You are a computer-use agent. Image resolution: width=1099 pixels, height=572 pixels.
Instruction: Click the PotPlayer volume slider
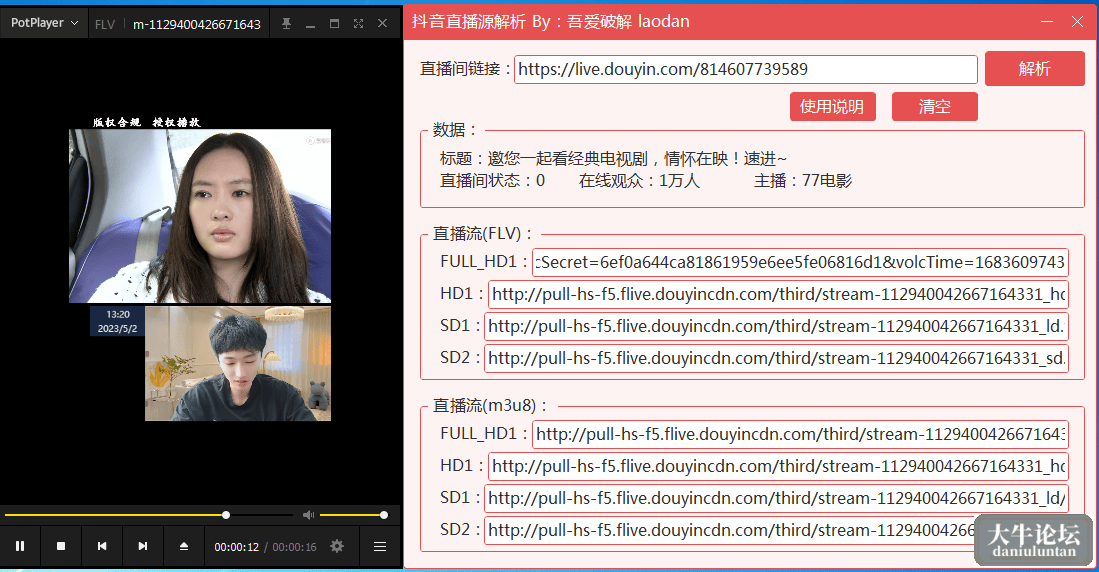[x=353, y=515]
